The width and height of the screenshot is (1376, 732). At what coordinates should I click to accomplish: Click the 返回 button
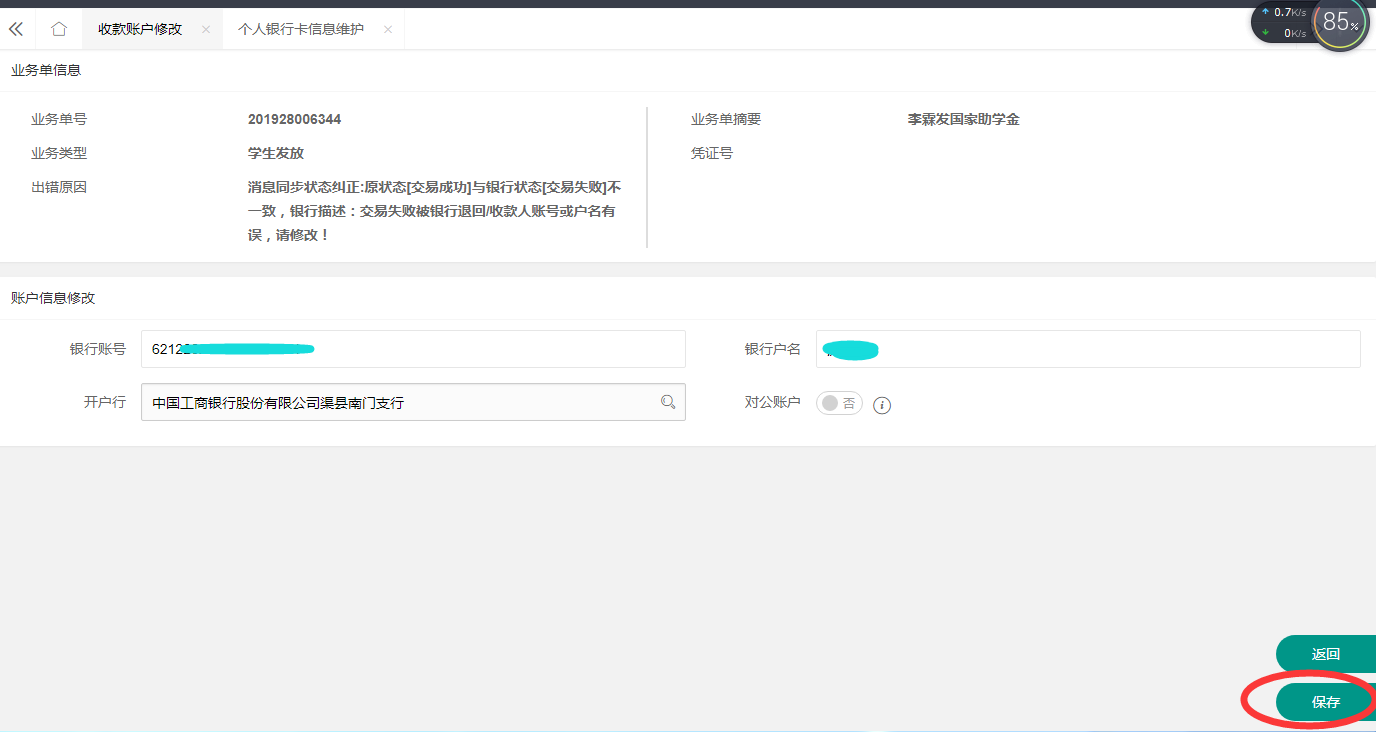[1325, 654]
